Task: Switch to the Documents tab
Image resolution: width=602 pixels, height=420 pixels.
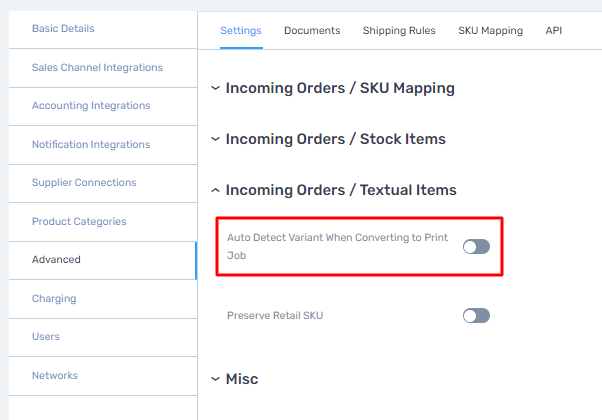Action: [x=312, y=30]
